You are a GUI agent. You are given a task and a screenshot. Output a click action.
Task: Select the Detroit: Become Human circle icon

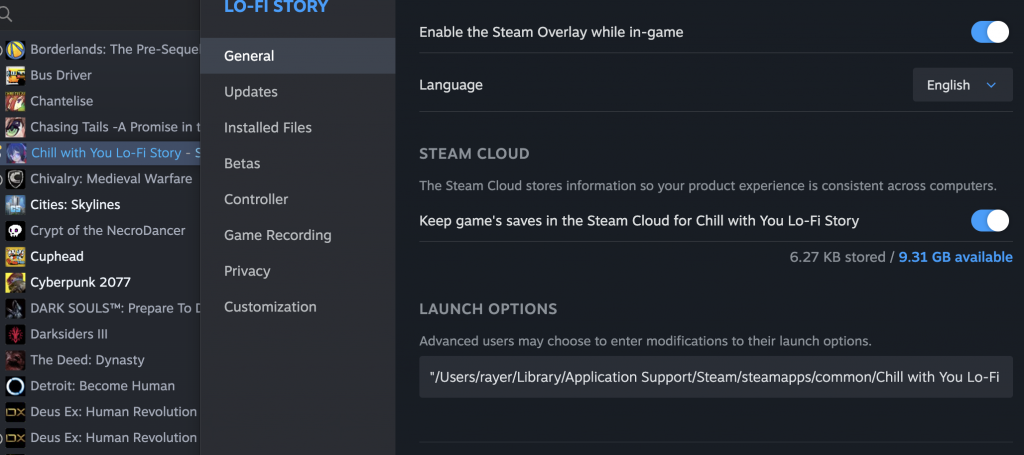click(15, 386)
